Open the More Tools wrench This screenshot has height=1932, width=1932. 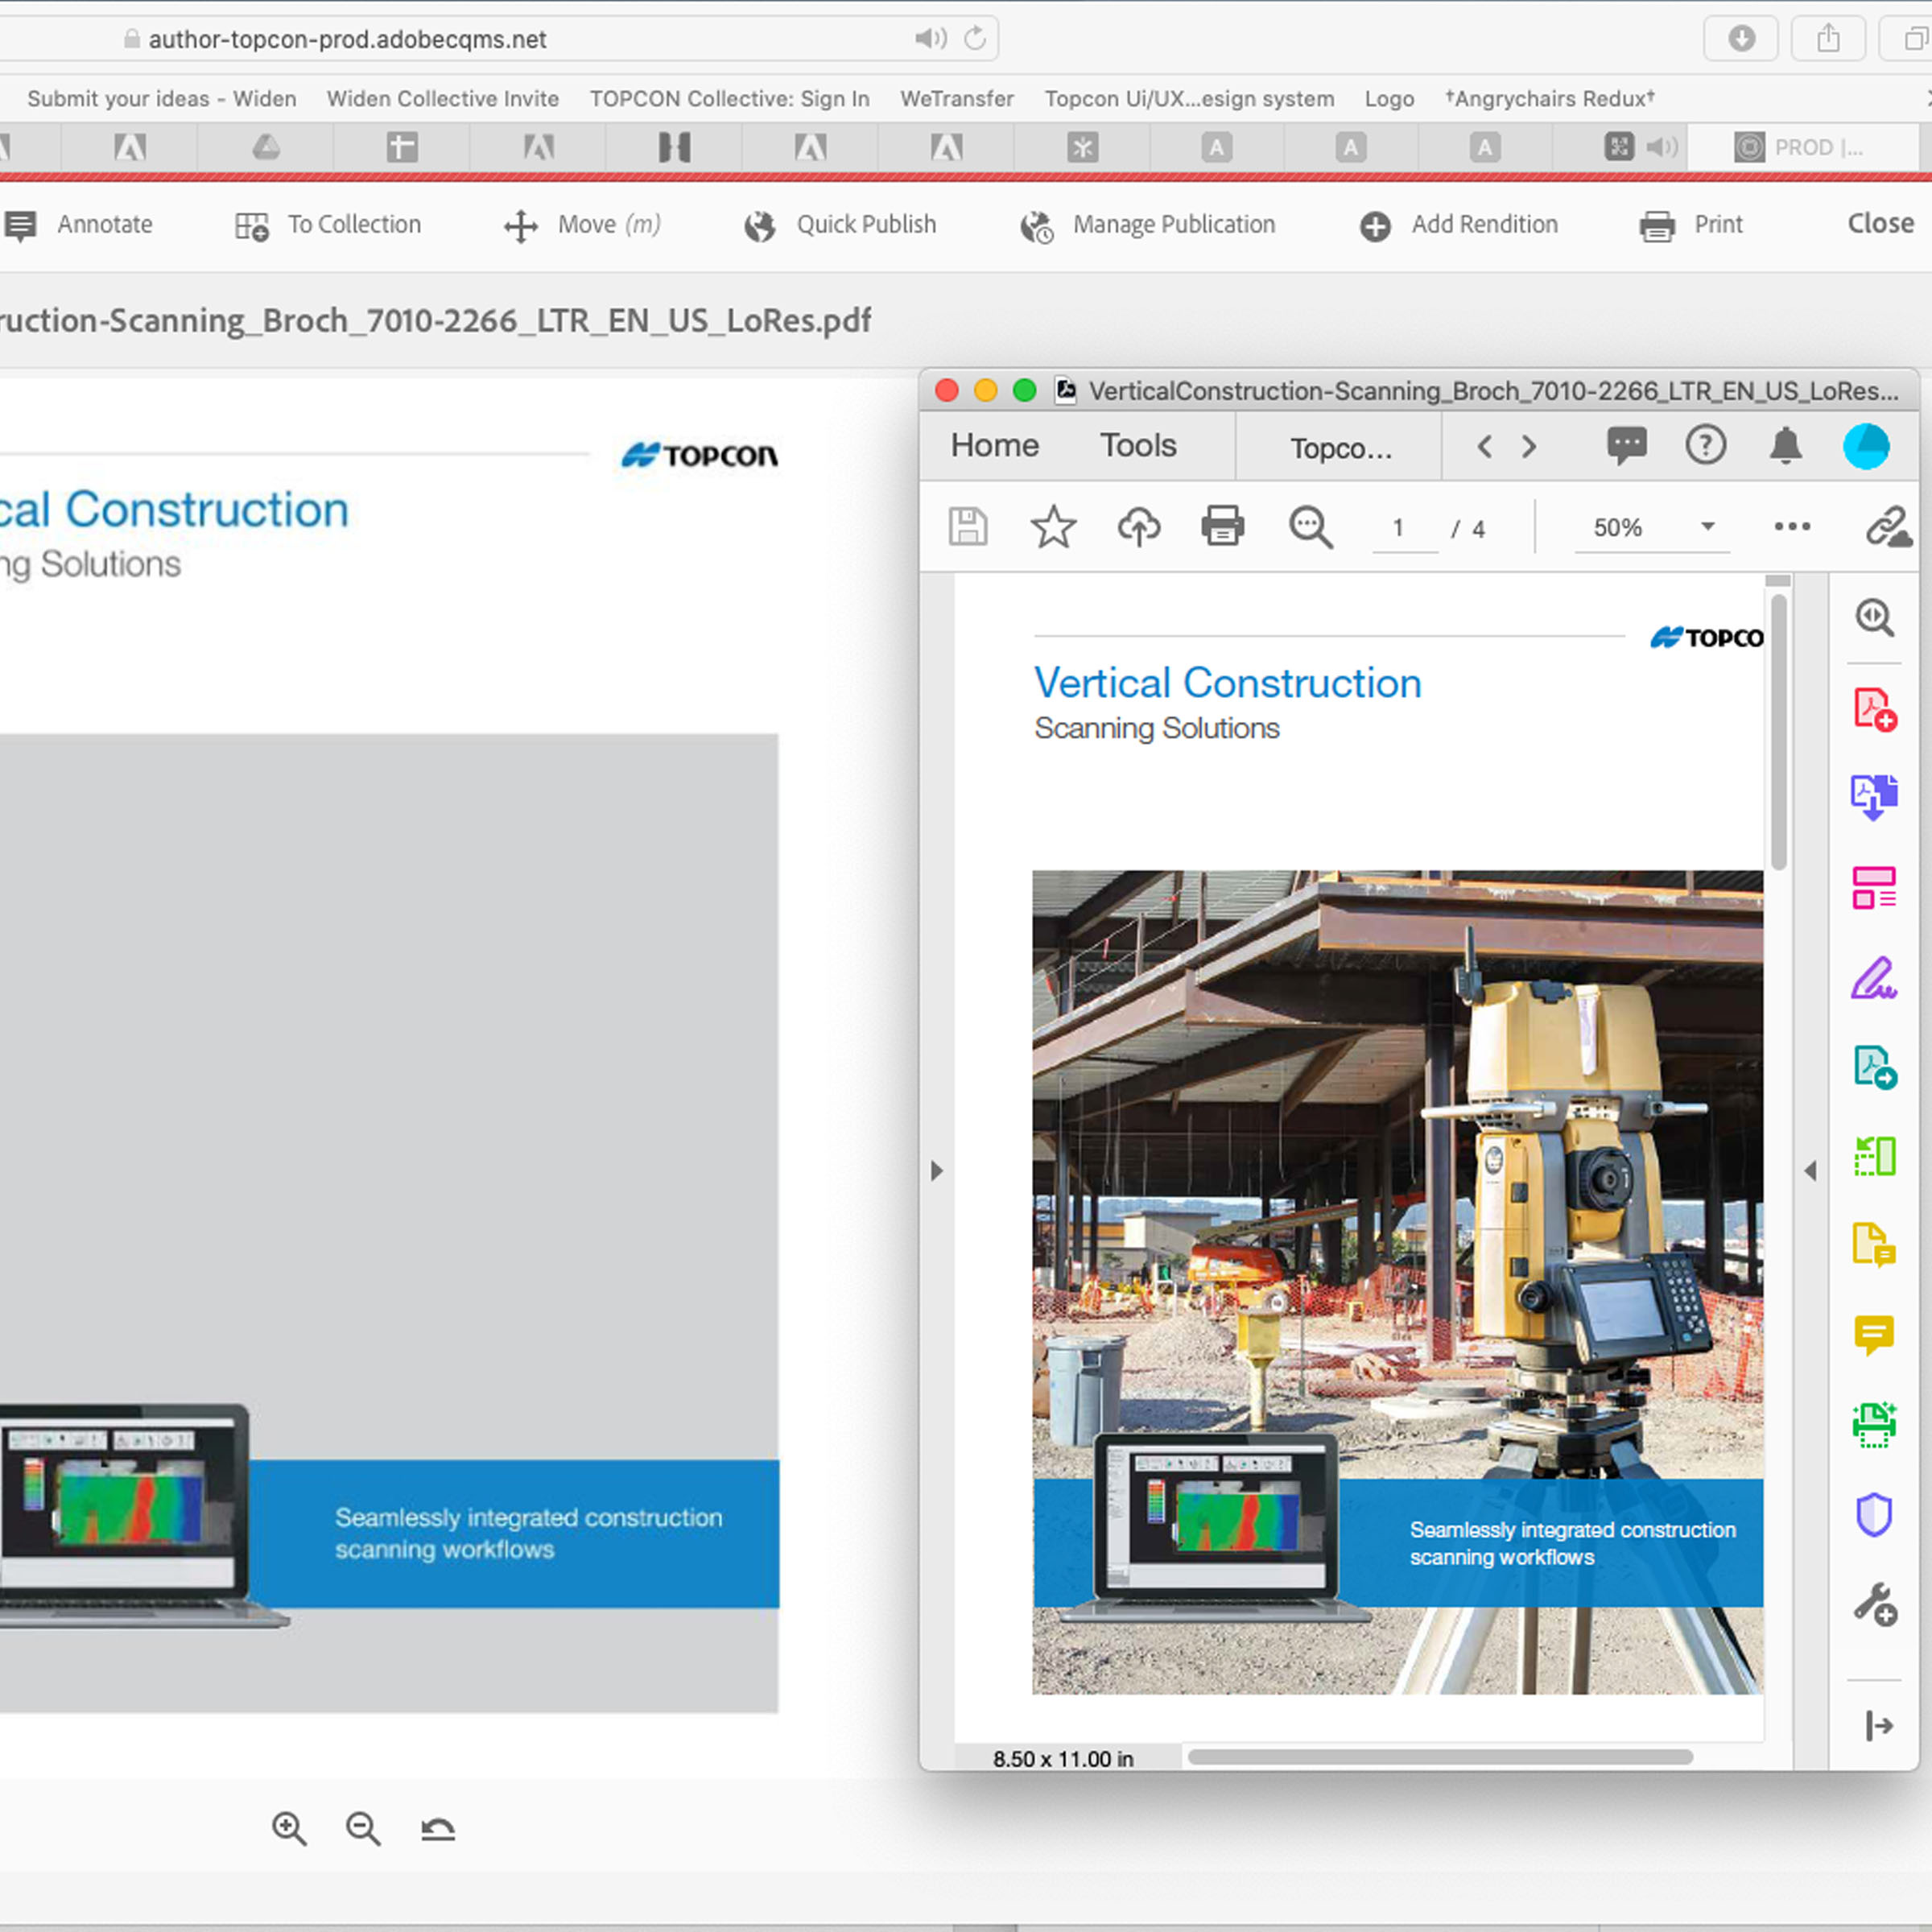click(x=1874, y=1604)
